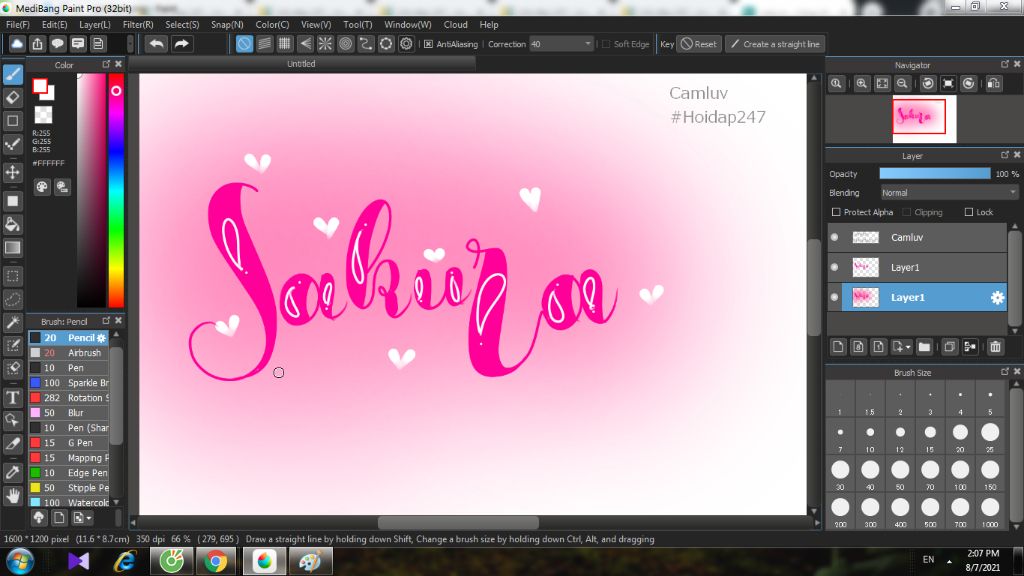This screenshot has width=1024, height=576.
Task: Choose the G Pen brush
Action: [x=69, y=443]
